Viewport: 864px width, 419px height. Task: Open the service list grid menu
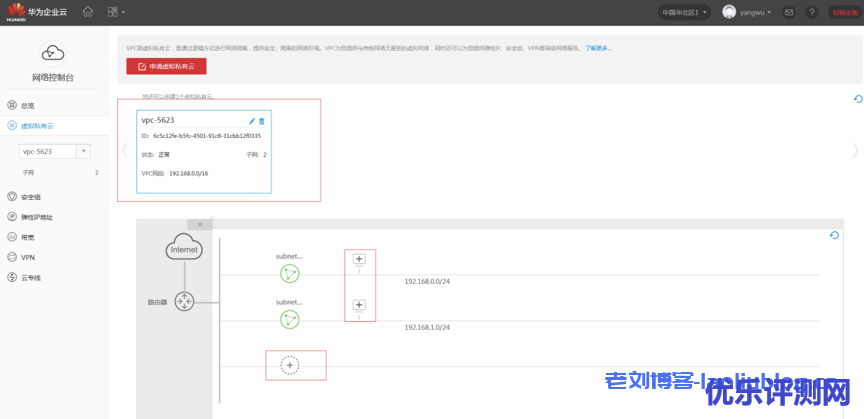pos(113,12)
